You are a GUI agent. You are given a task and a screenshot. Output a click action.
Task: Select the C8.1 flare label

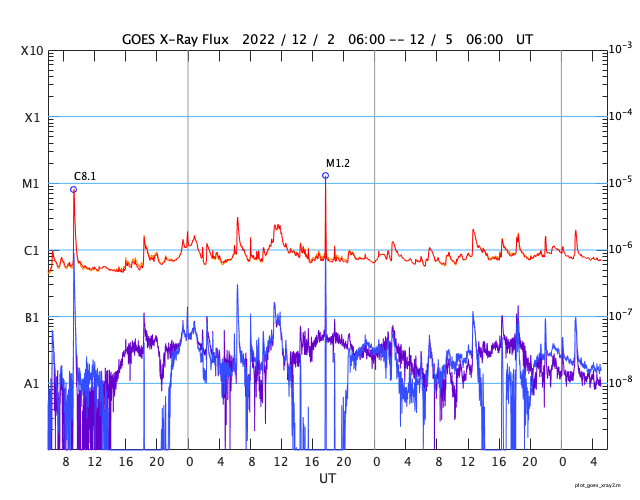pos(85,176)
